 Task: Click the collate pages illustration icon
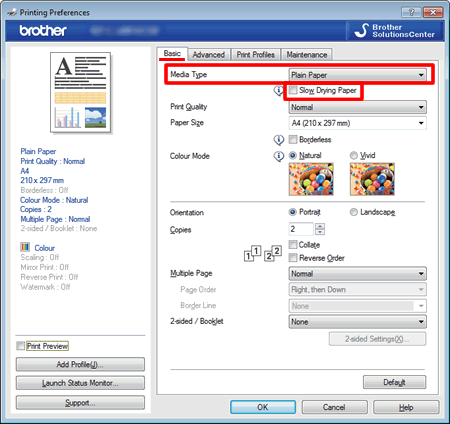[x=263, y=254]
